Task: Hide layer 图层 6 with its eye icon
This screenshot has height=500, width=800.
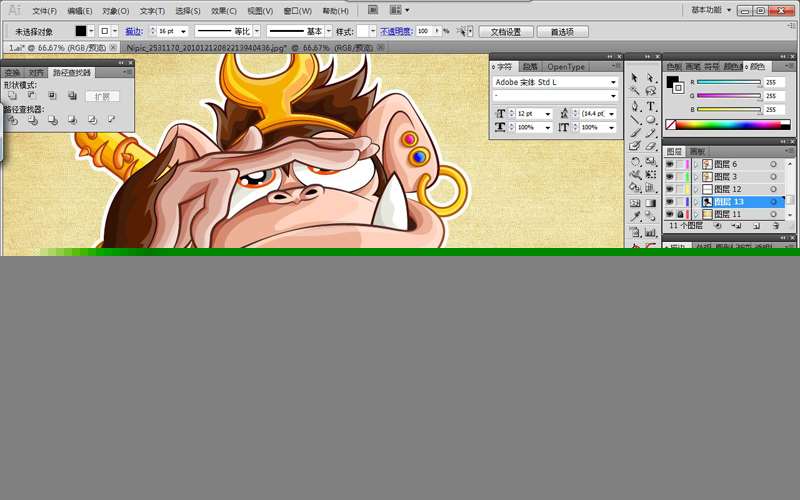Action: (x=669, y=164)
